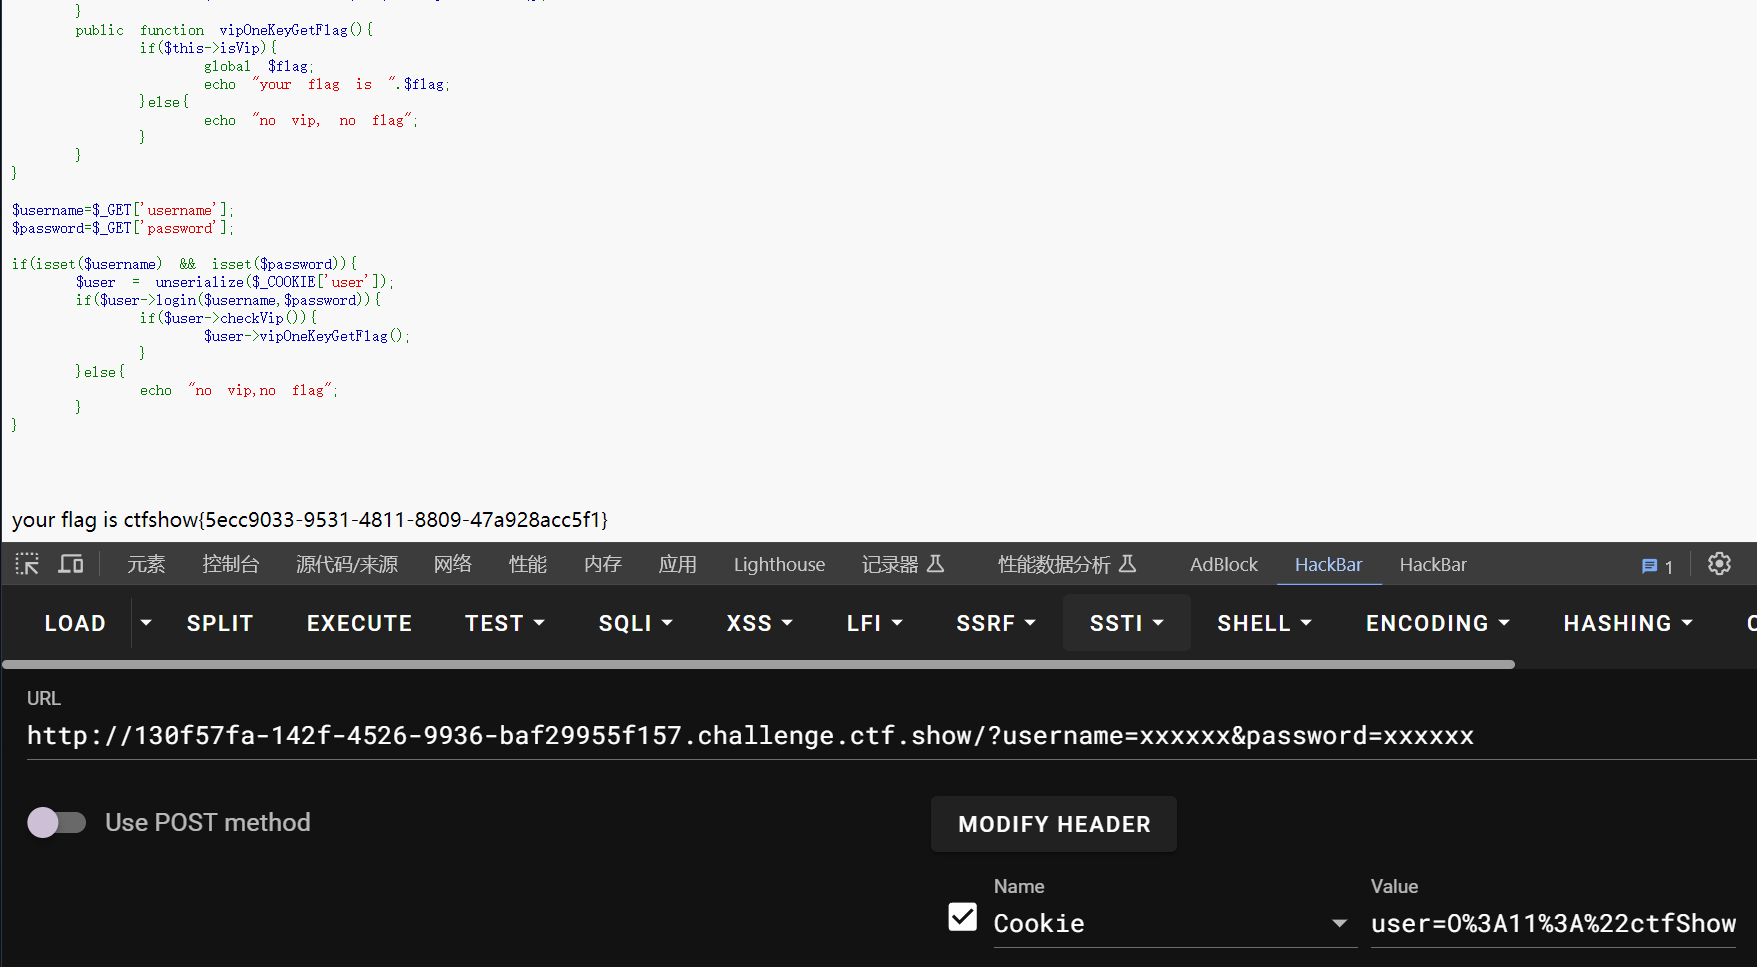Click the console messages count icon
This screenshot has width=1757, height=967.
click(x=1656, y=566)
